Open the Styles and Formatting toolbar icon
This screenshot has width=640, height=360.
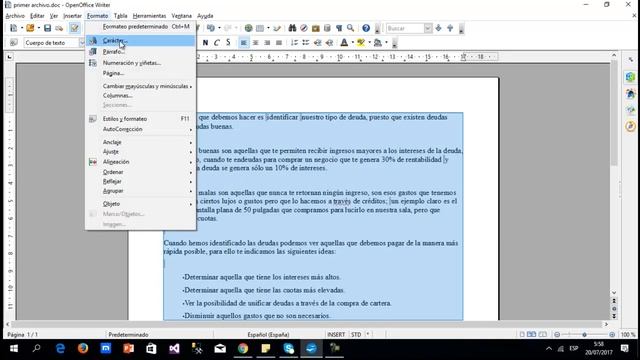point(13,42)
